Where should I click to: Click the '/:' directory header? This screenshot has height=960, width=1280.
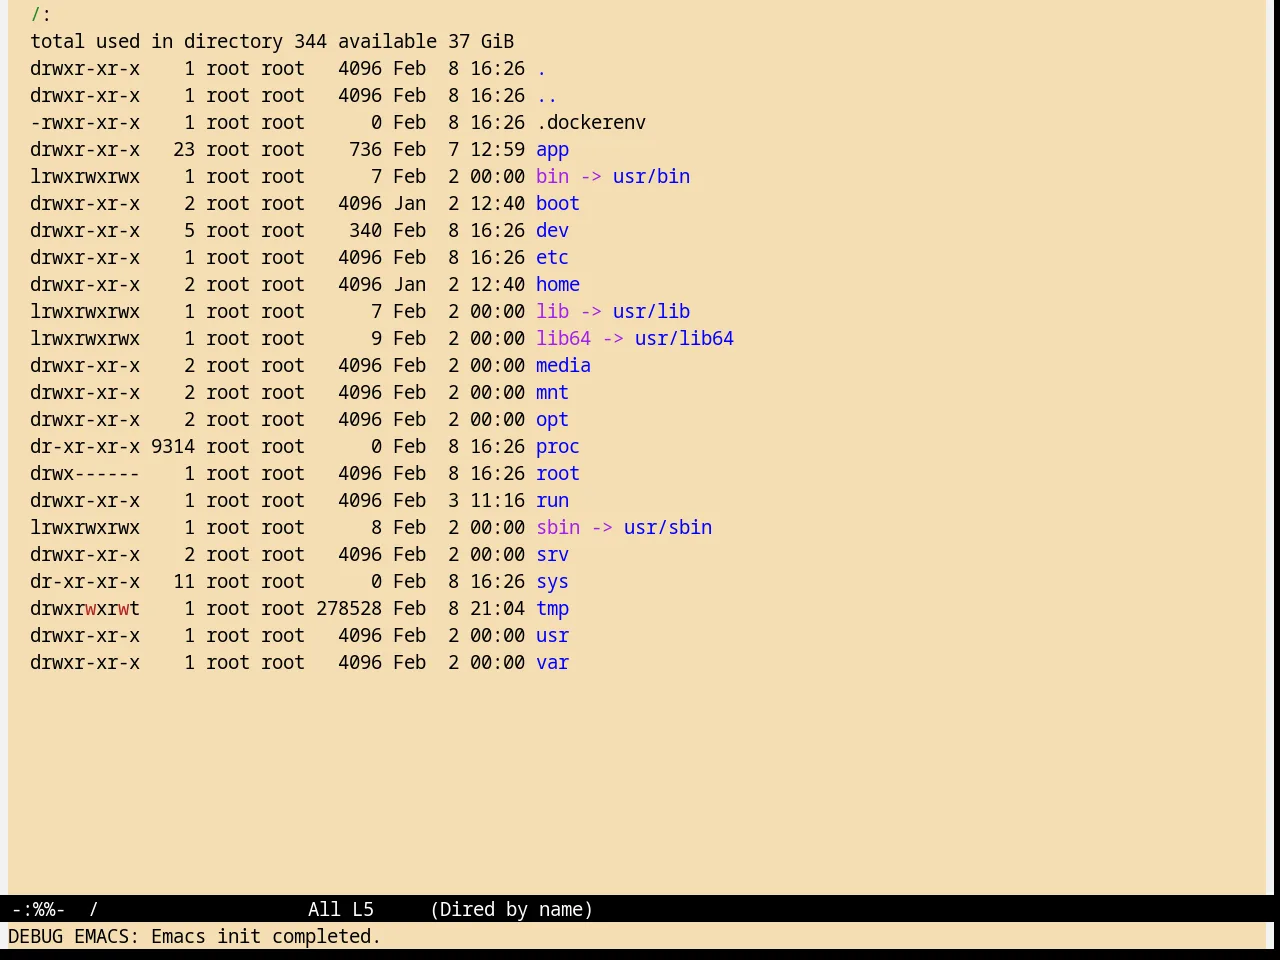(x=41, y=15)
